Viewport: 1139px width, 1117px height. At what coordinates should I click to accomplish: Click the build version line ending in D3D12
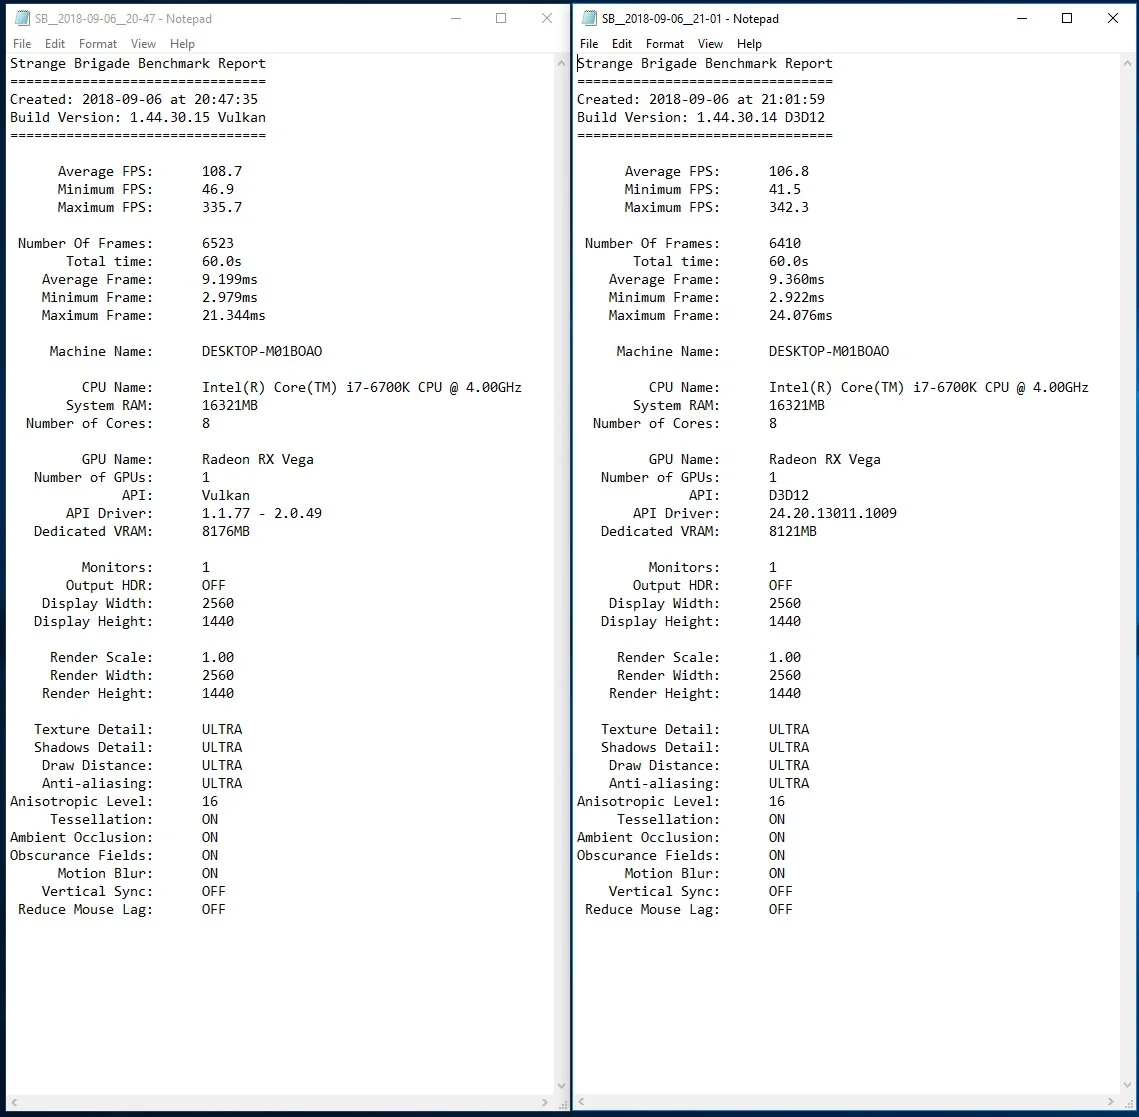click(x=701, y=118)
